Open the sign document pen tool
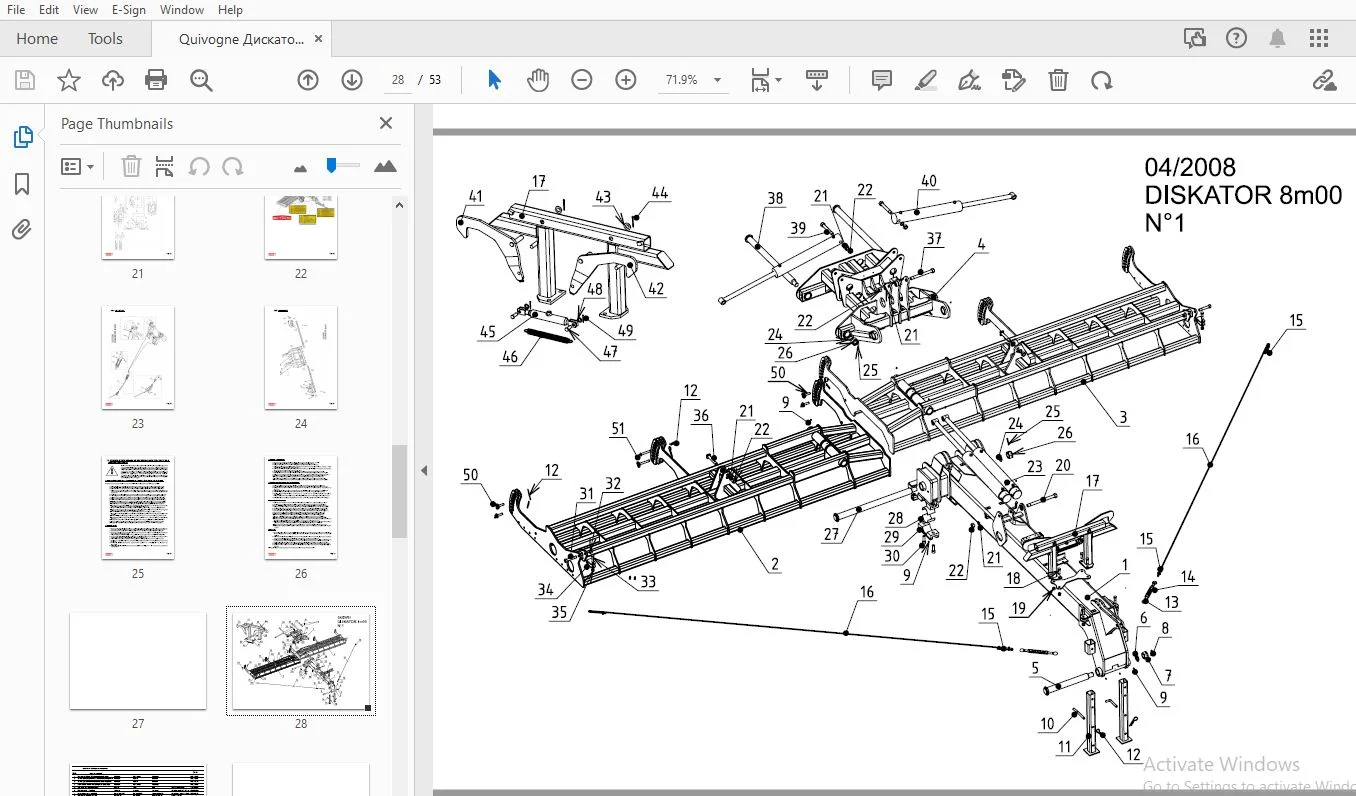The width and height of the screenshot is (1356, 796). [x=969, y=80]
